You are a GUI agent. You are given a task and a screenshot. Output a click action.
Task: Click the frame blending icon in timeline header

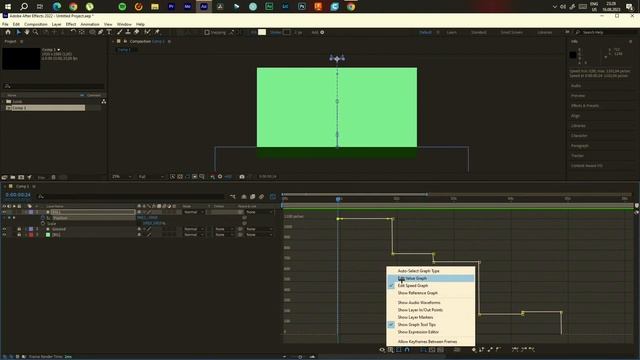coord(253,197)
